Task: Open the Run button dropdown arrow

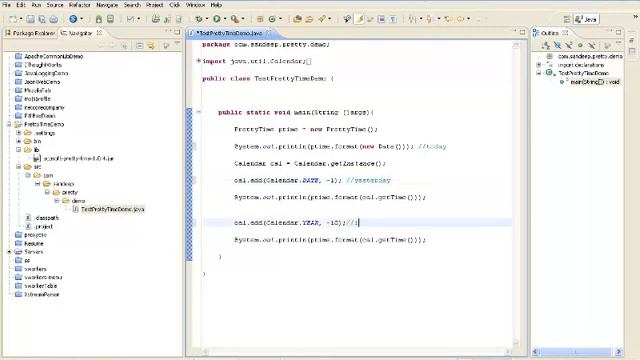Action: (225, 19)
